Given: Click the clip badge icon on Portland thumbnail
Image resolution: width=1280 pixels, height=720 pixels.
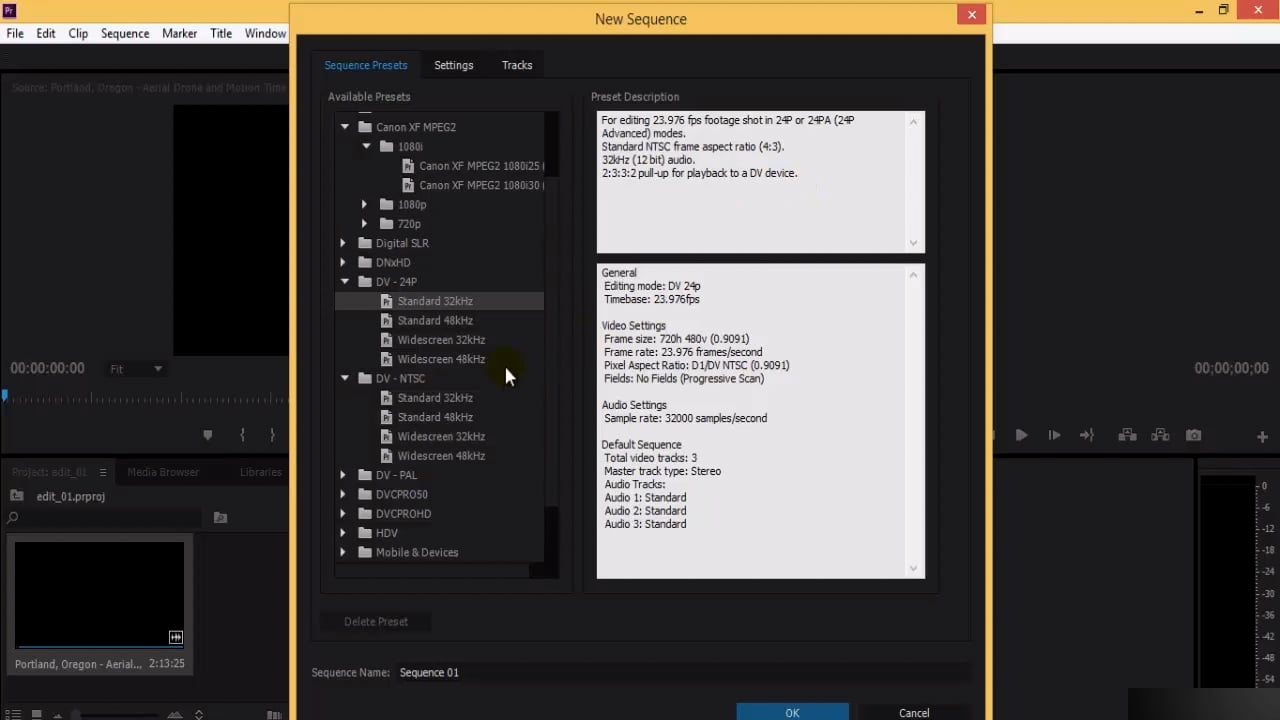Looking at the screenshot, I should coord(176,637).
